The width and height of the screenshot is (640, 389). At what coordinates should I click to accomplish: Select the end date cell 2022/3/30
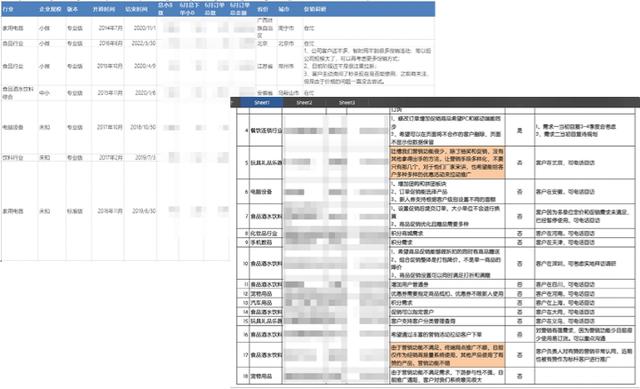click(143, 43)
